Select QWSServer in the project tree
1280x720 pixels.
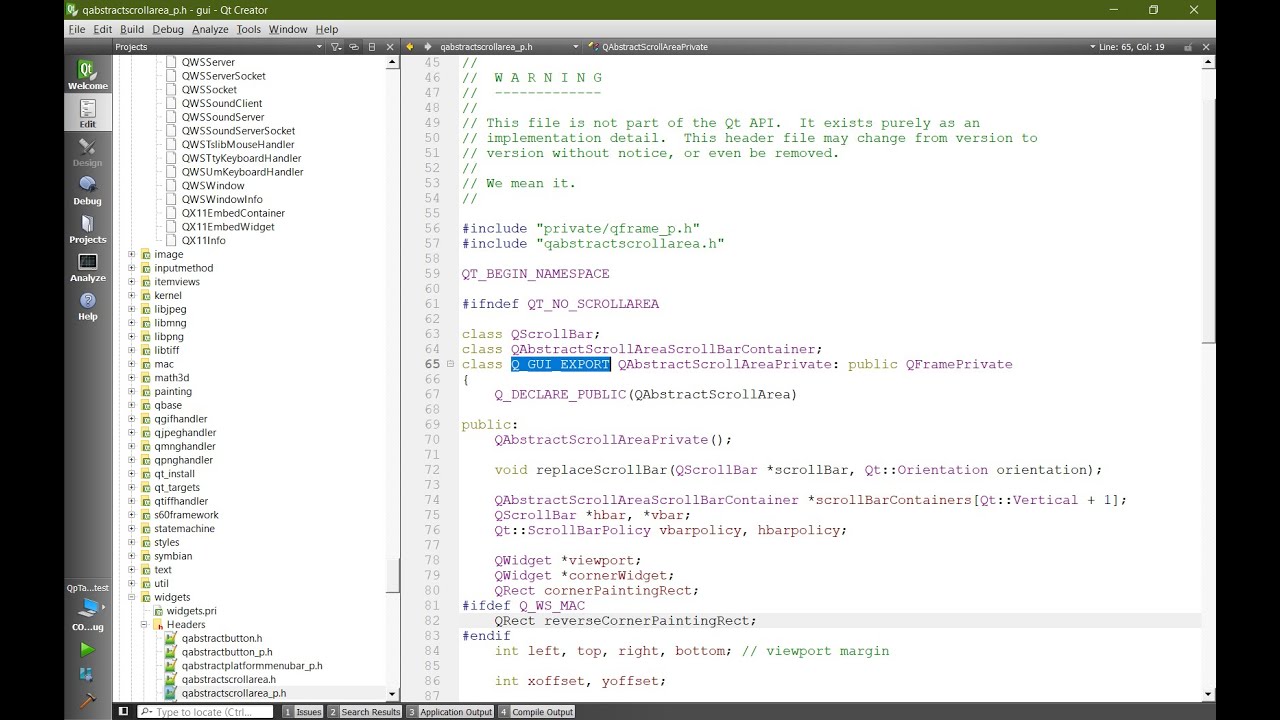(208, 62)
